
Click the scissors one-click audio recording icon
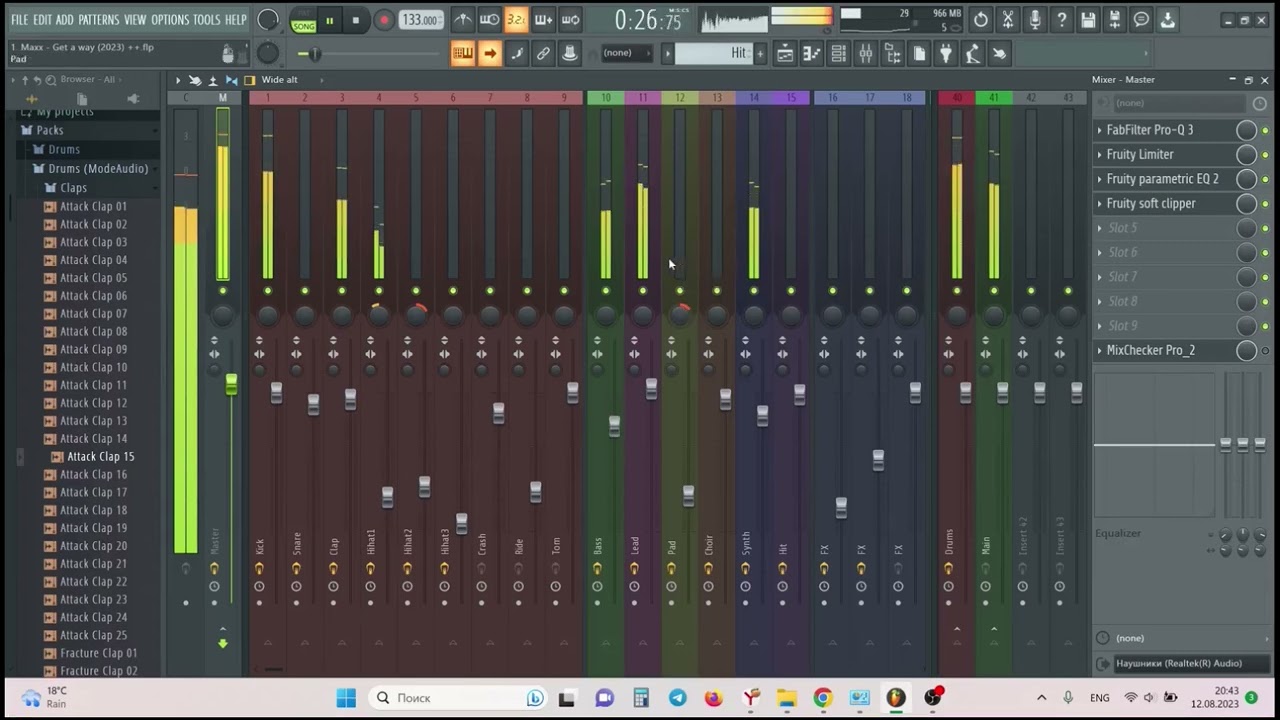(1008, 19)
